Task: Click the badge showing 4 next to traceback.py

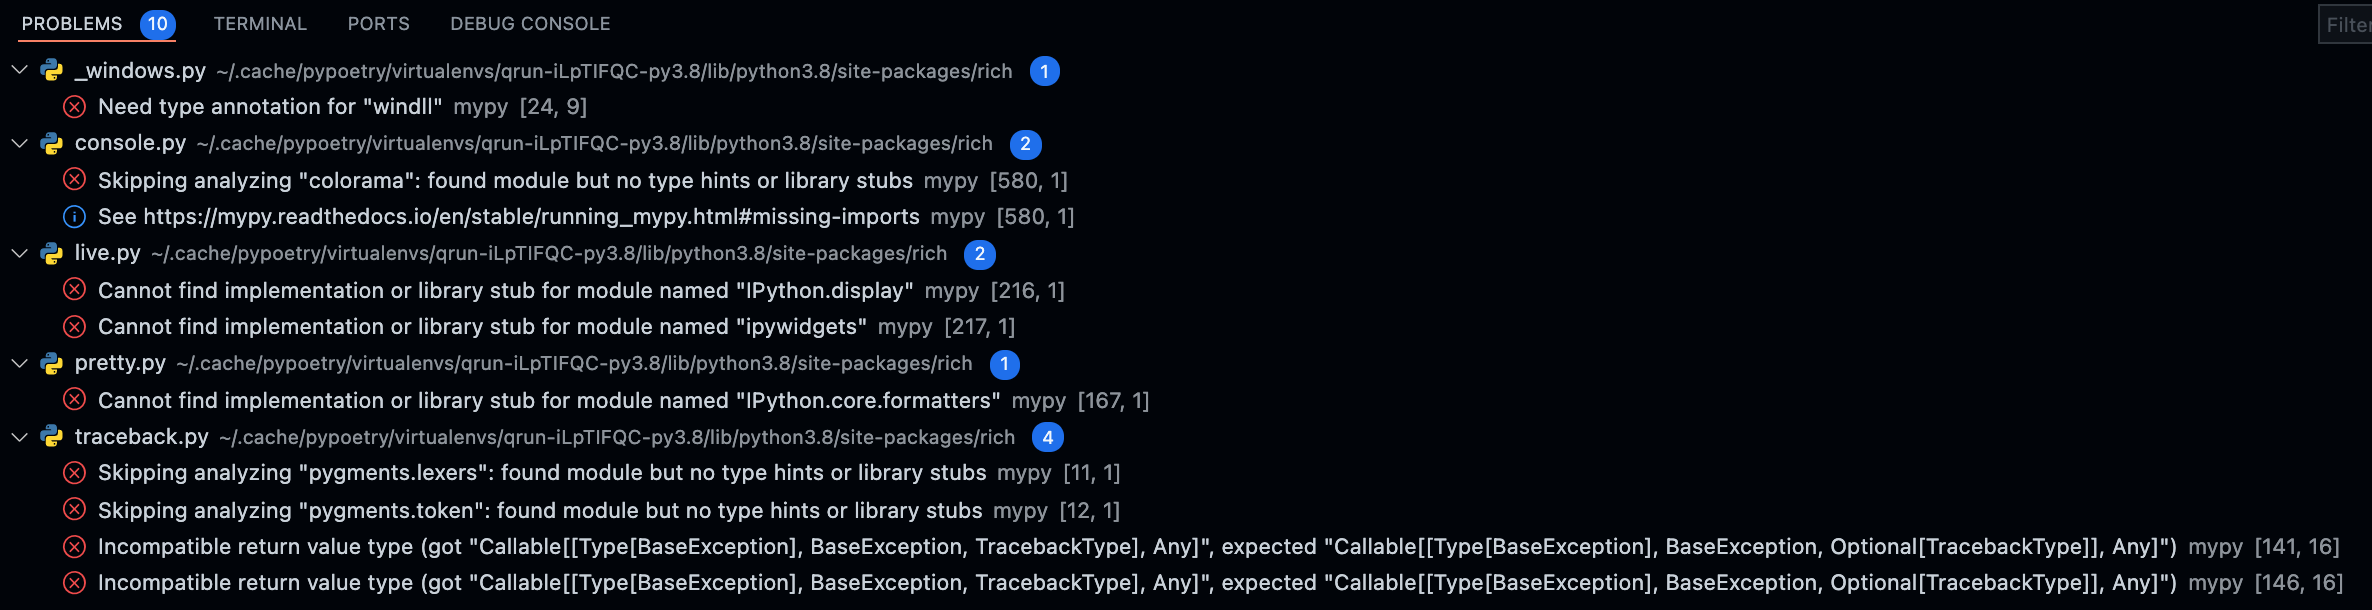Action: 1047,436
